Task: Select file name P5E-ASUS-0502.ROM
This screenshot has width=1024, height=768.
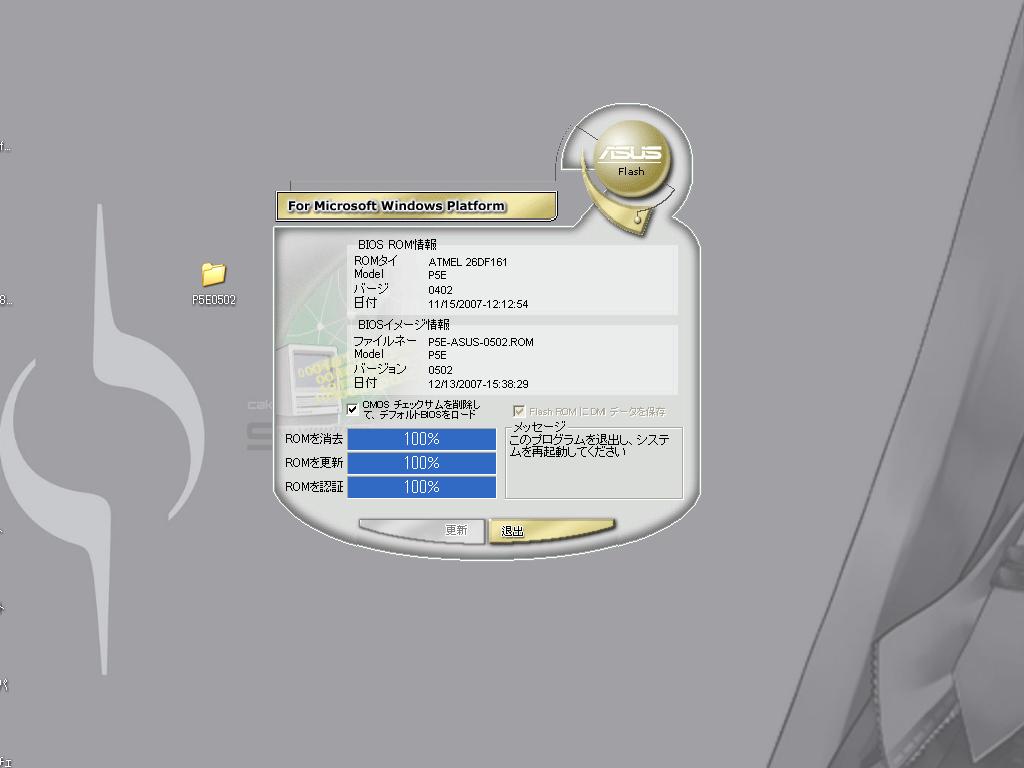Action: 481,342
